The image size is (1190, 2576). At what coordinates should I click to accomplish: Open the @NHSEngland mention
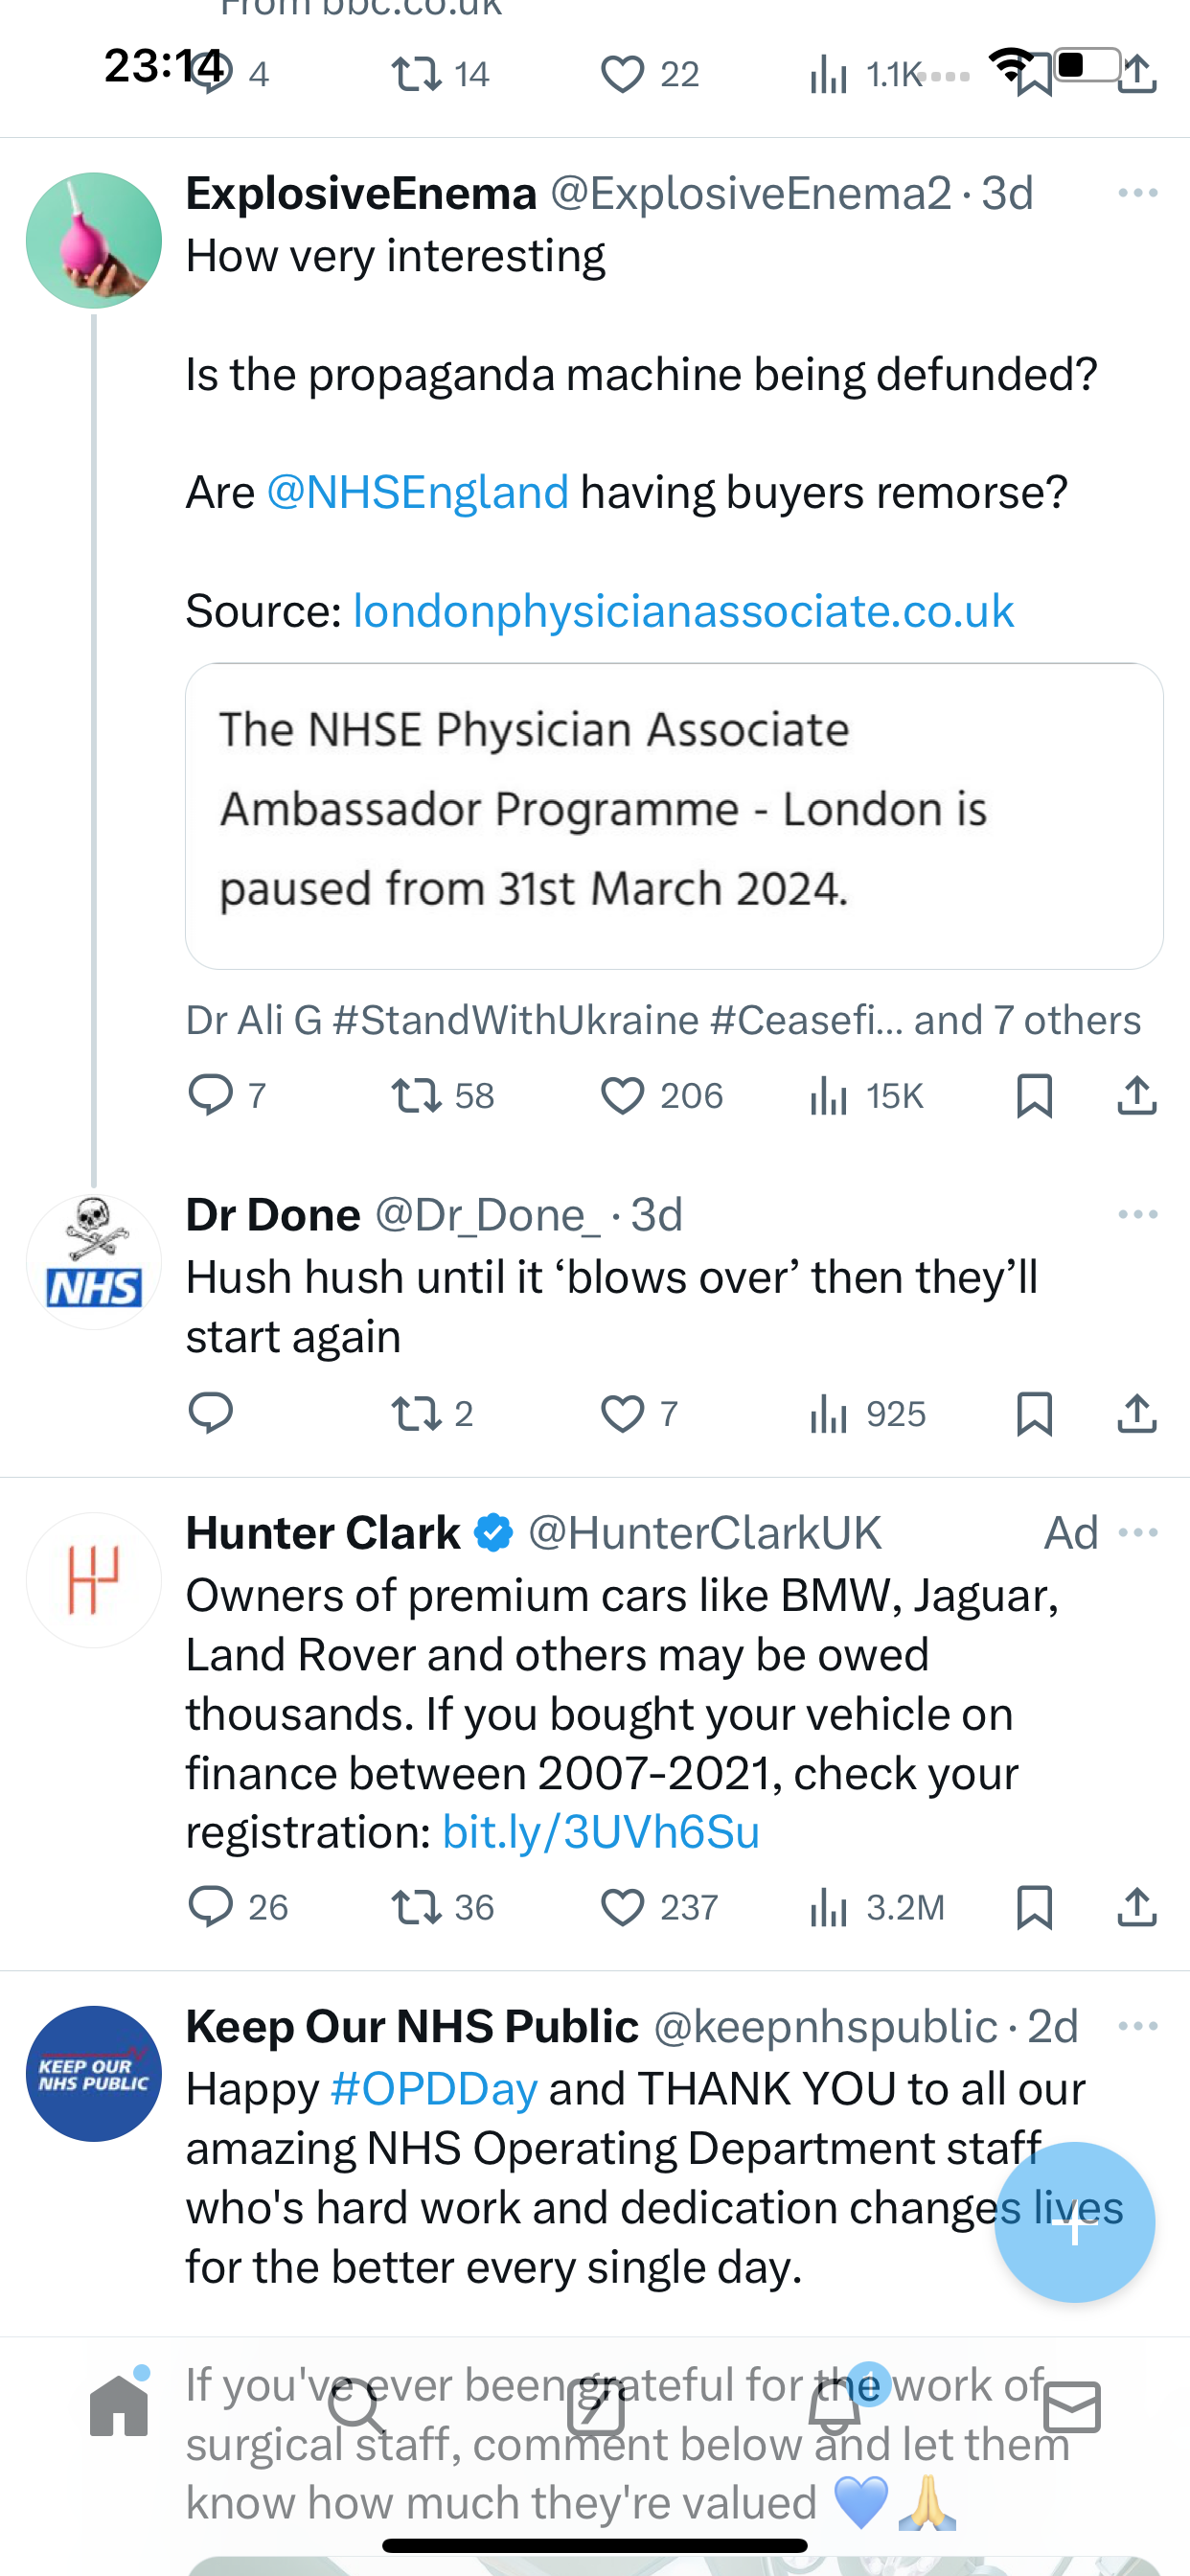pos(418,493)
